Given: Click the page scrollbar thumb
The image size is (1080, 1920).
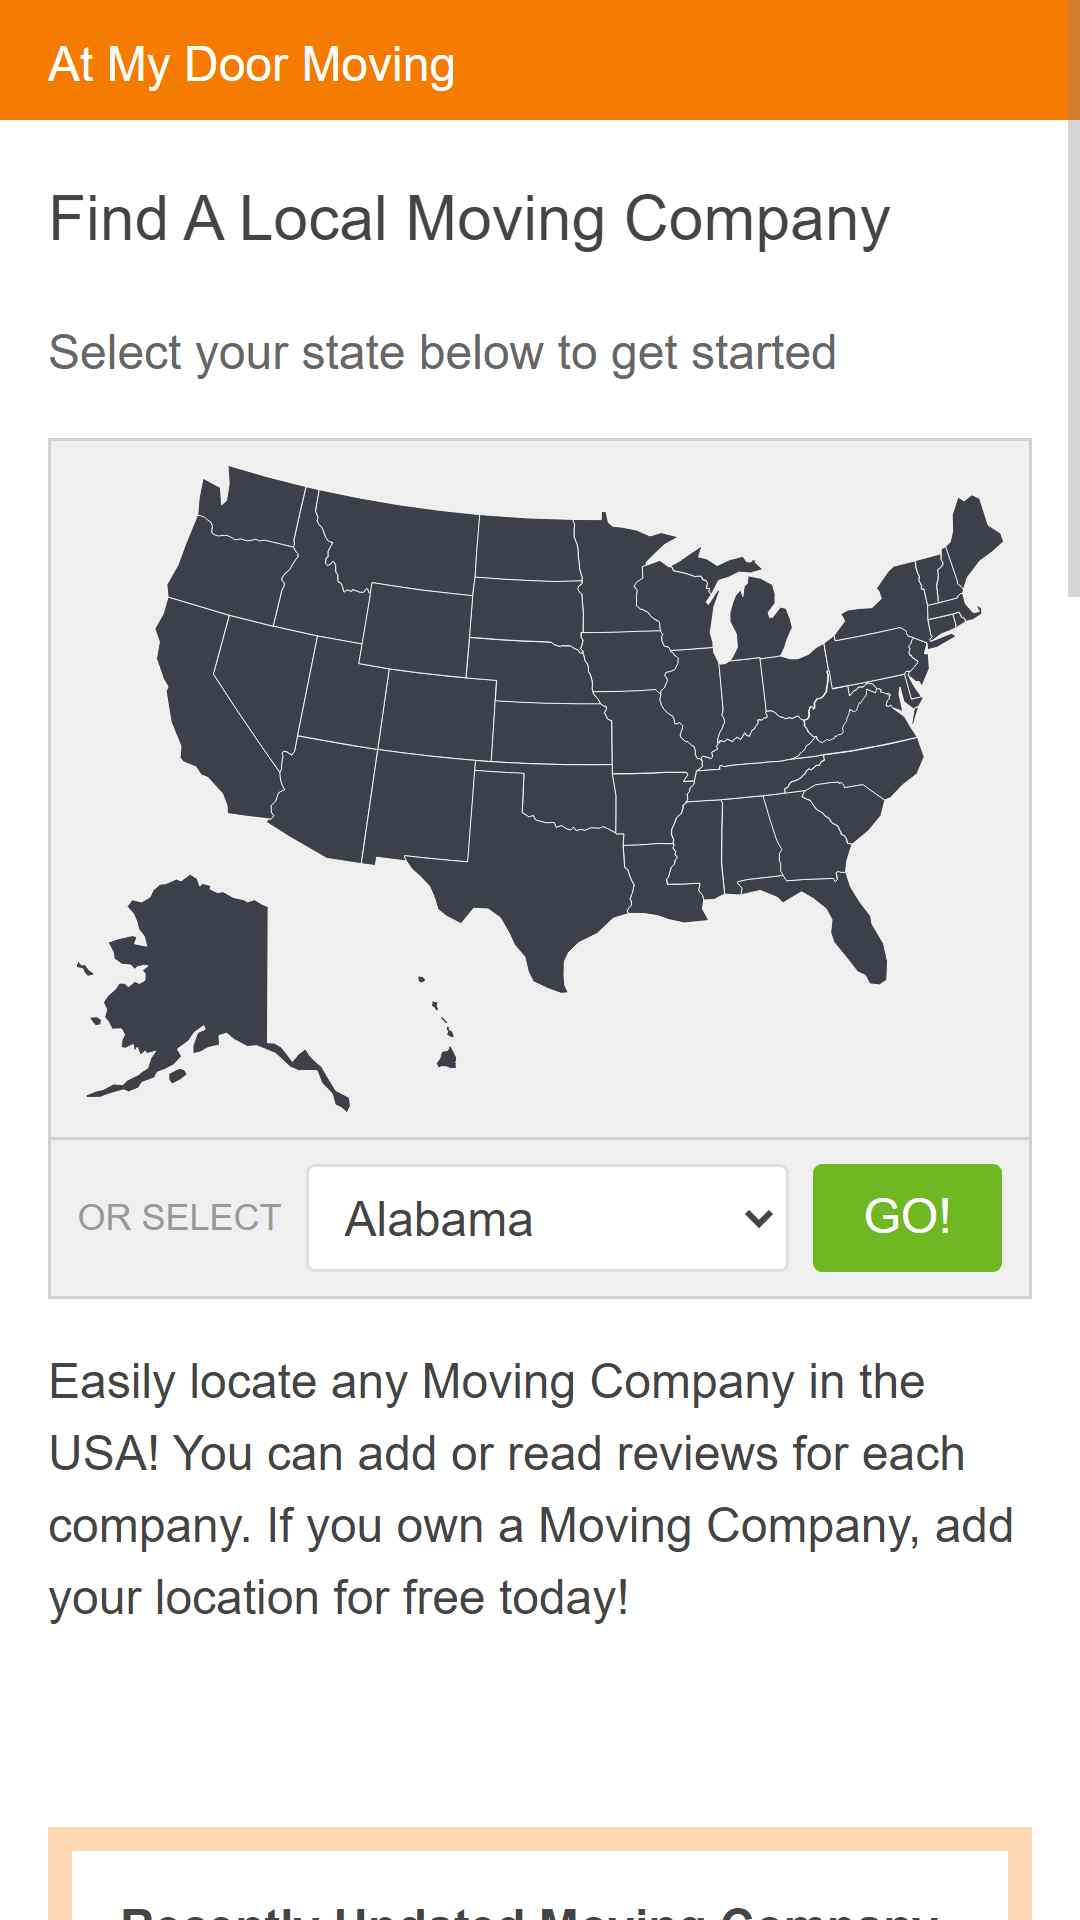Looking at the screenshot, I should click(x=1074, y=300).
